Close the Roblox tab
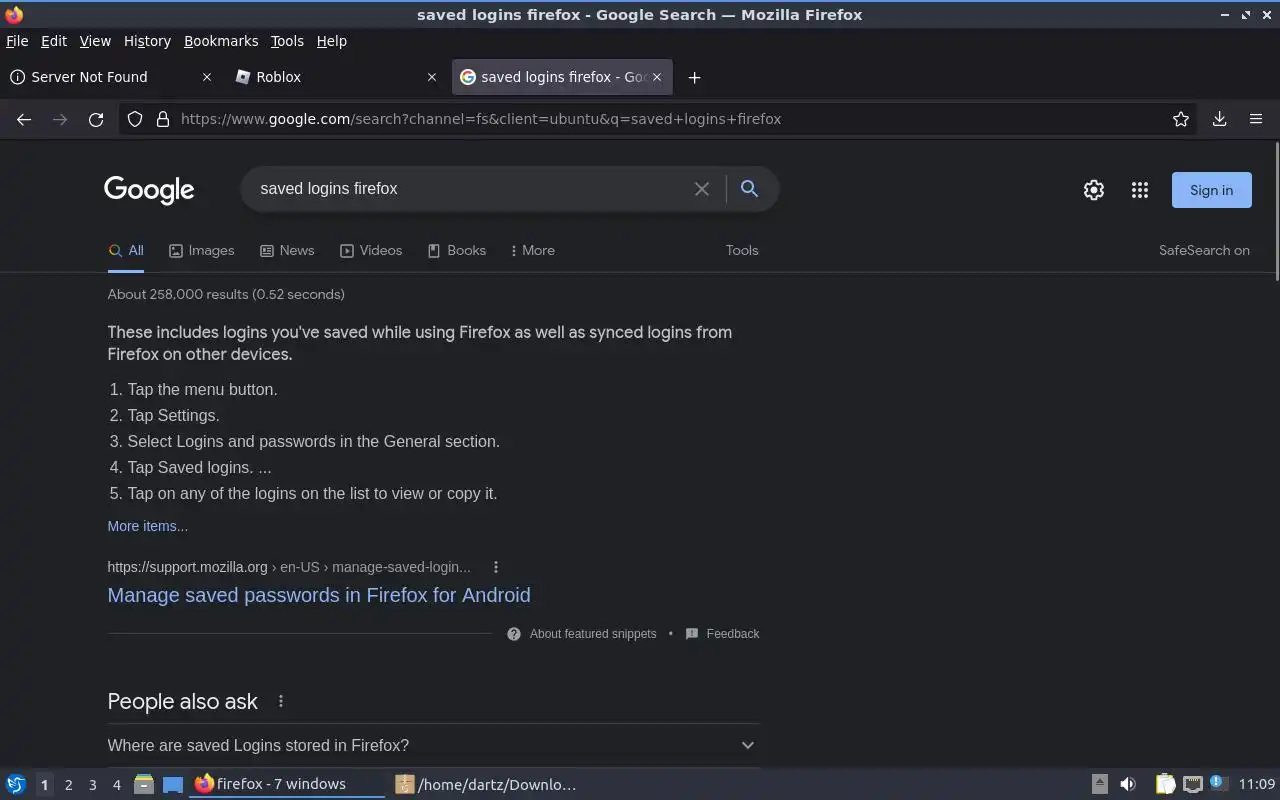 pos(432,77)
